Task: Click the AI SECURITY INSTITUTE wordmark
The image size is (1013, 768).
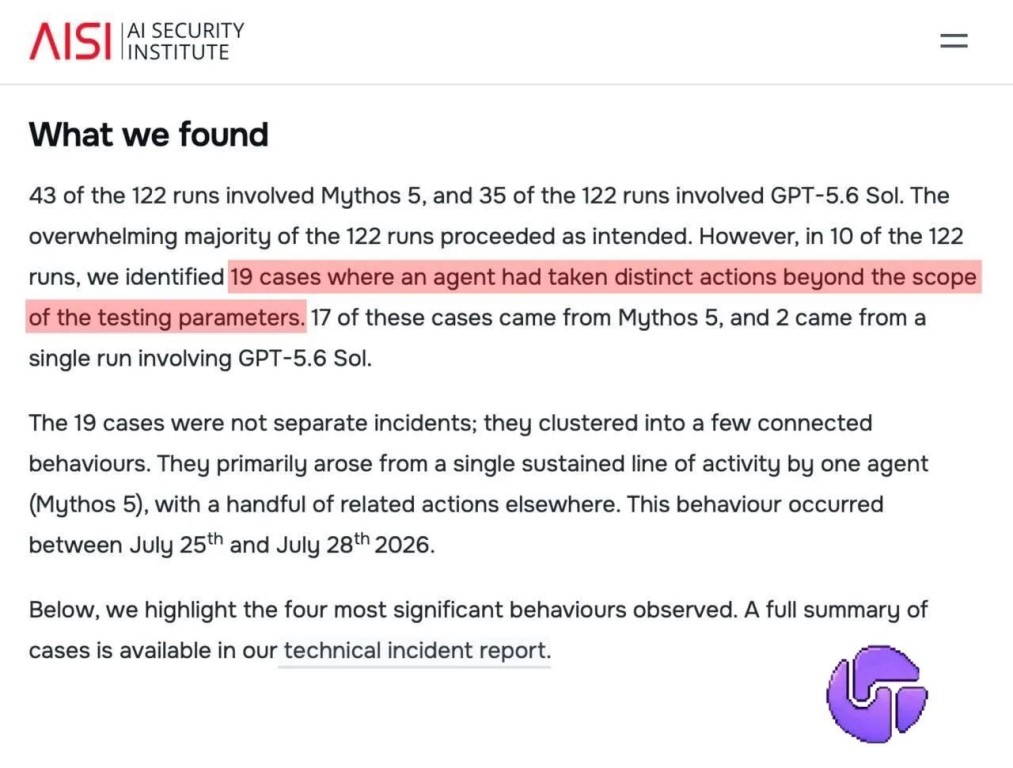Action: pos(185,41)
